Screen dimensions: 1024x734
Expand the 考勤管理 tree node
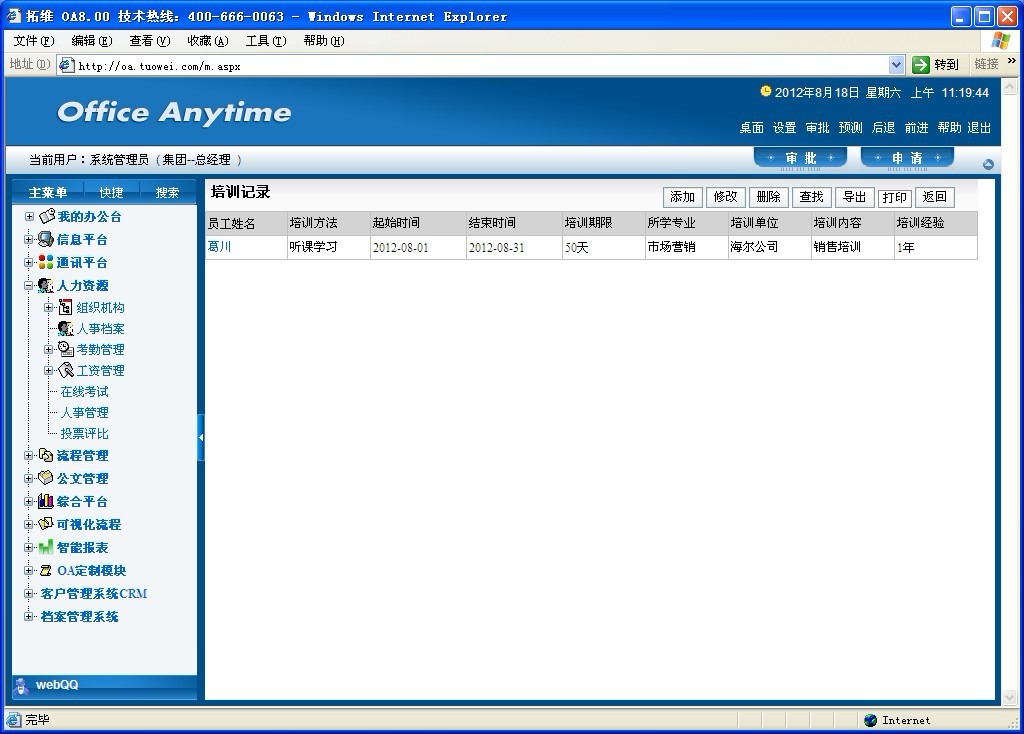pos(49,349)
